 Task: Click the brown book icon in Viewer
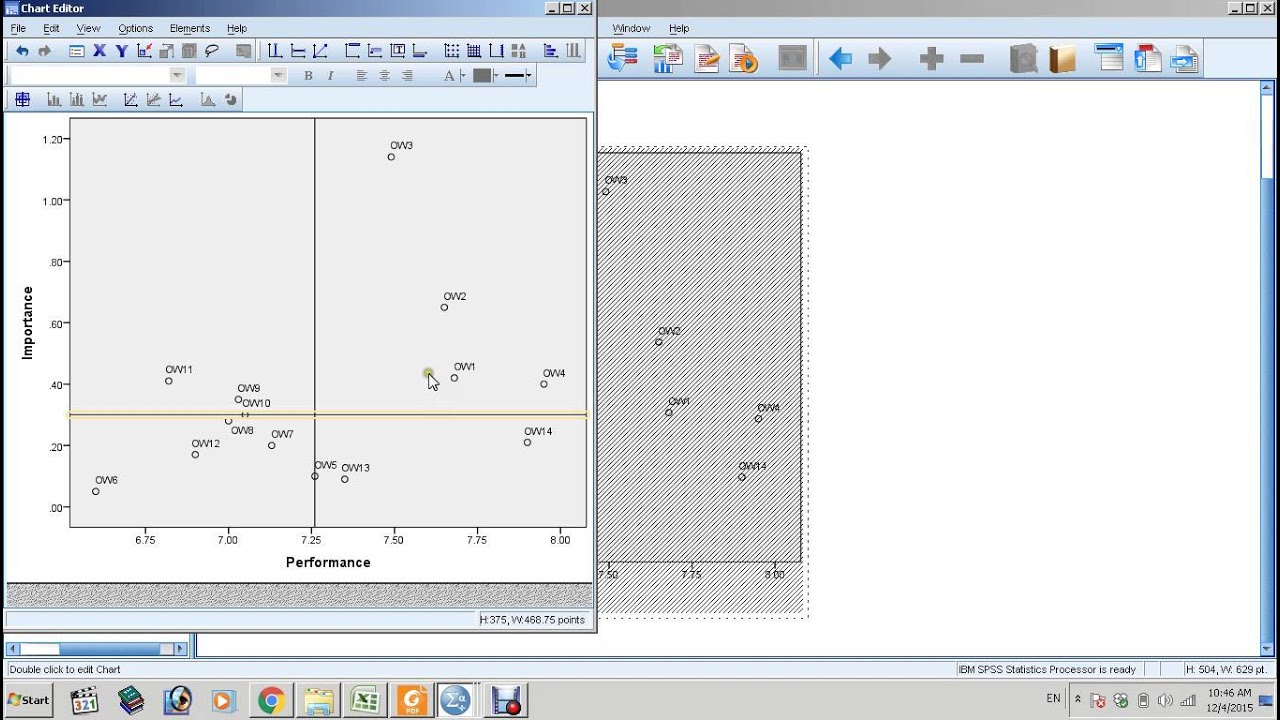(1062, 59)
